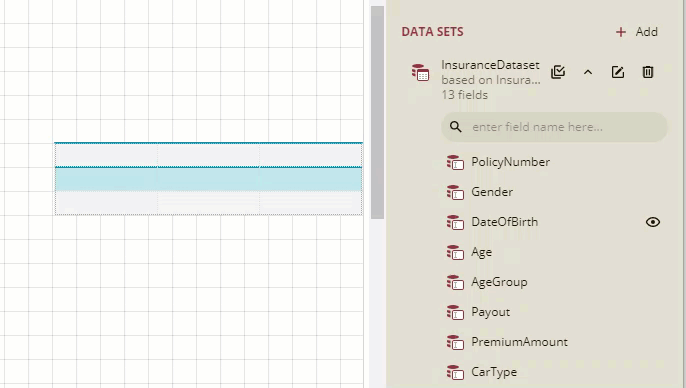This screenshot has height=388, width=686.
Task: Select the DateOfBirth field
Action: click(x=504, y=222)
